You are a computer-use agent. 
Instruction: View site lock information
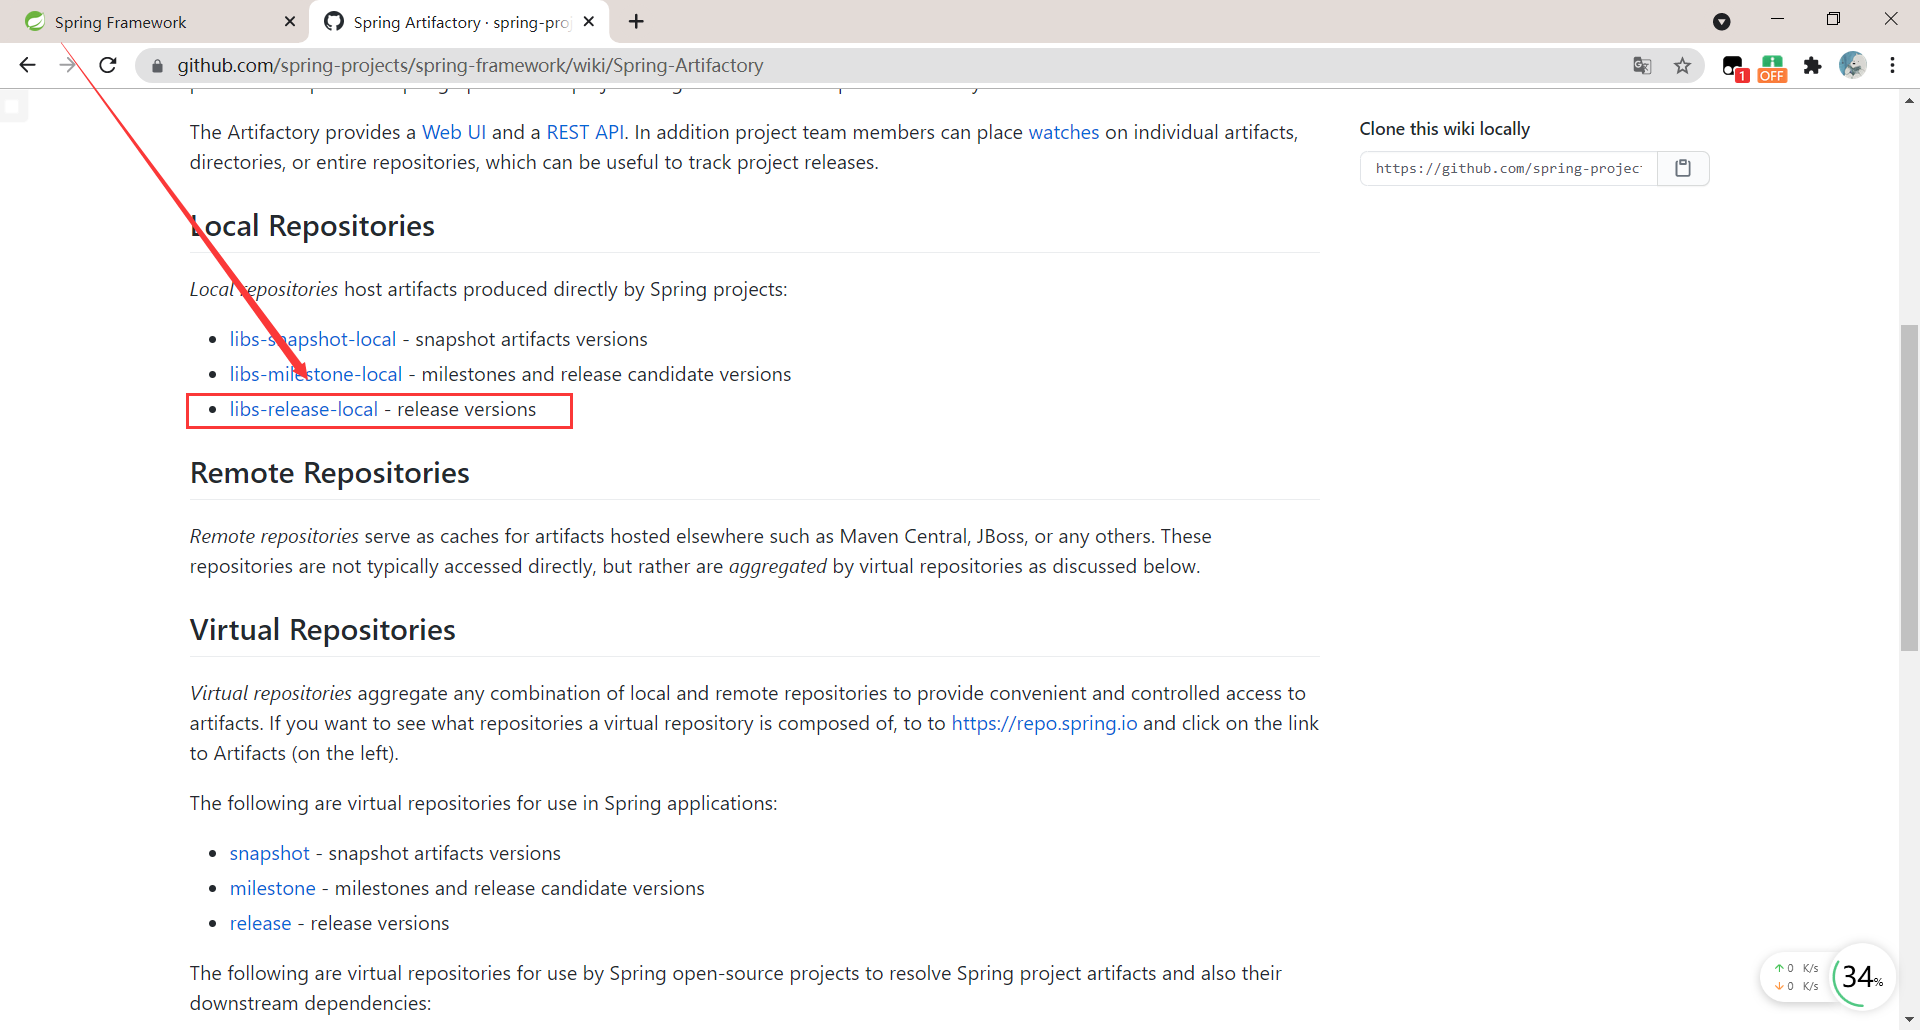click(x=157, y=66)
